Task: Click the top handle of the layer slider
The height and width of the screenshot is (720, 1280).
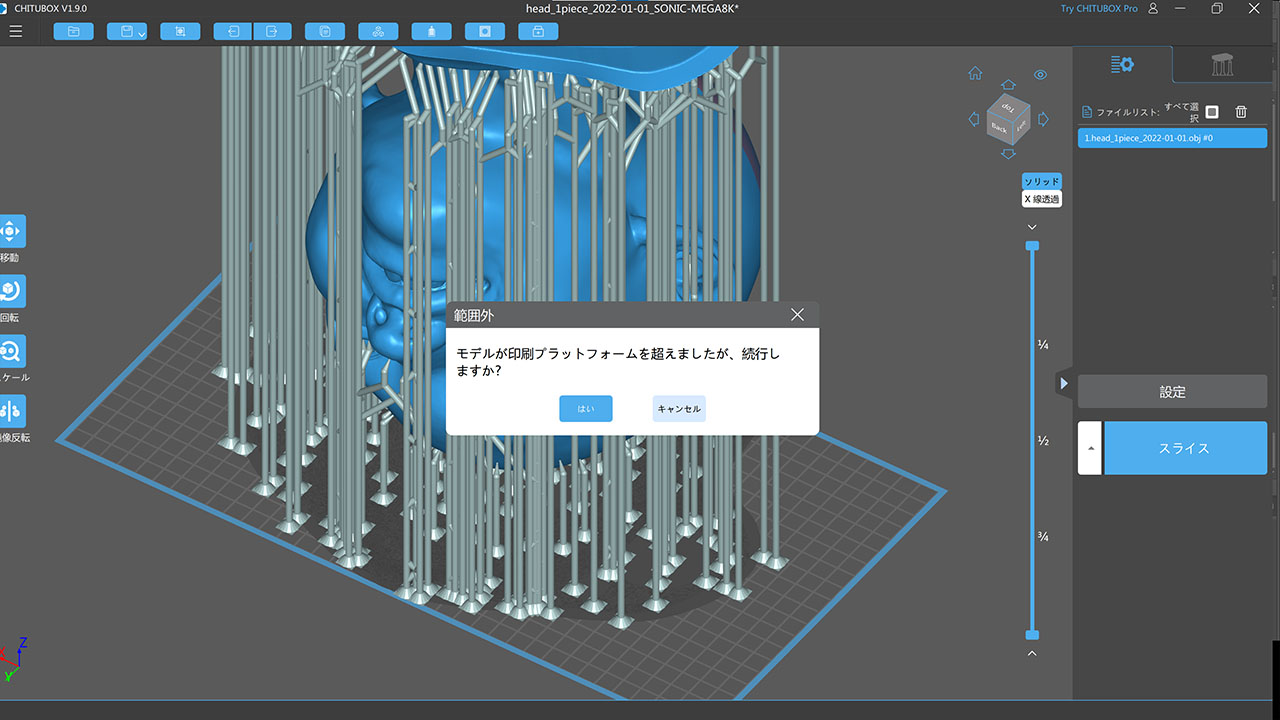Action: click(x=1032, y=245)
